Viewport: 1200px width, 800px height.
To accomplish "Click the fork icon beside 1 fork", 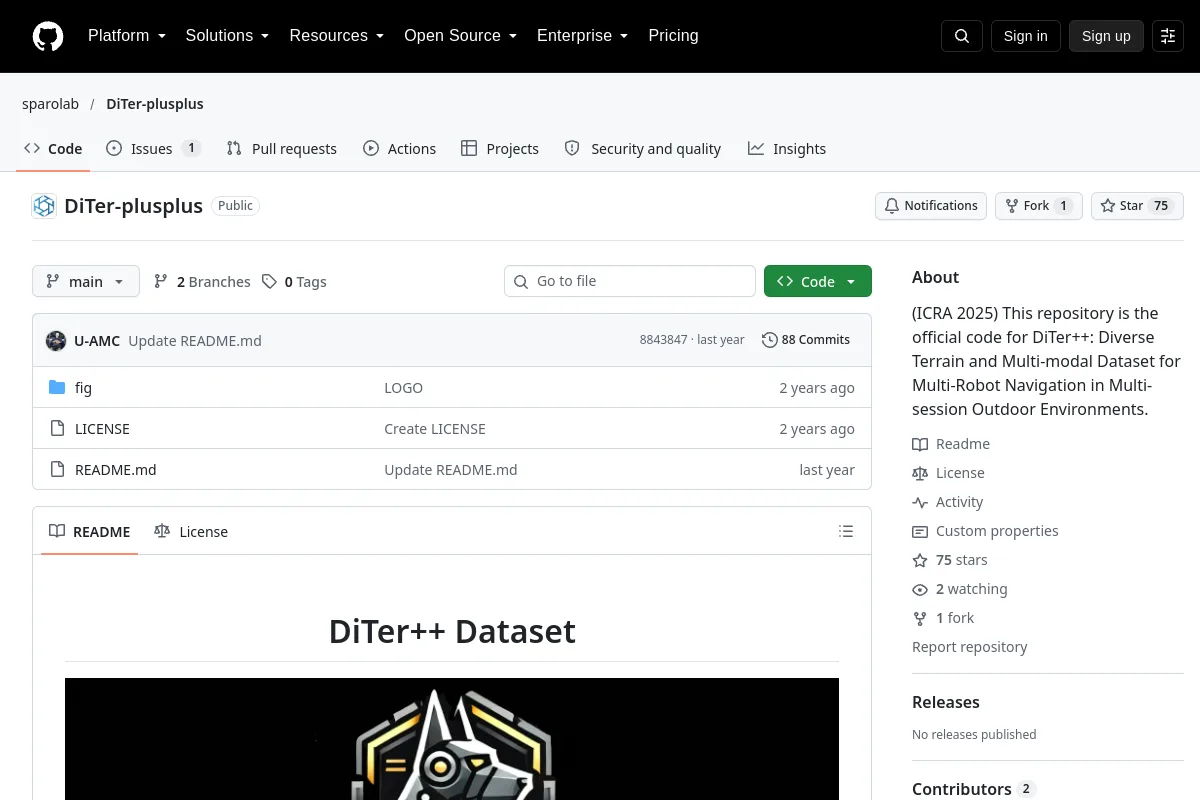I will pos(920,618).
